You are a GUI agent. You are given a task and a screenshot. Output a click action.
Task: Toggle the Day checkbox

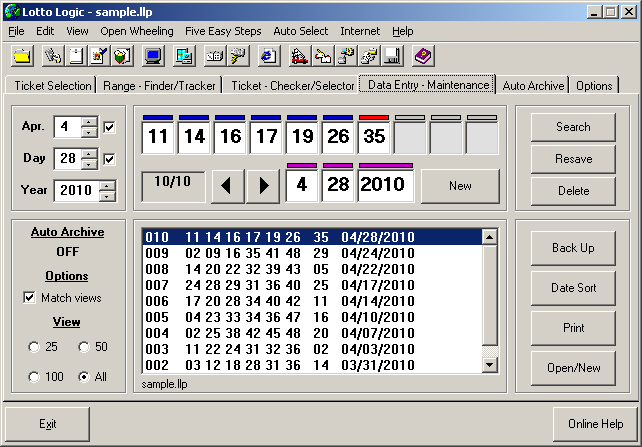(109, 159)
